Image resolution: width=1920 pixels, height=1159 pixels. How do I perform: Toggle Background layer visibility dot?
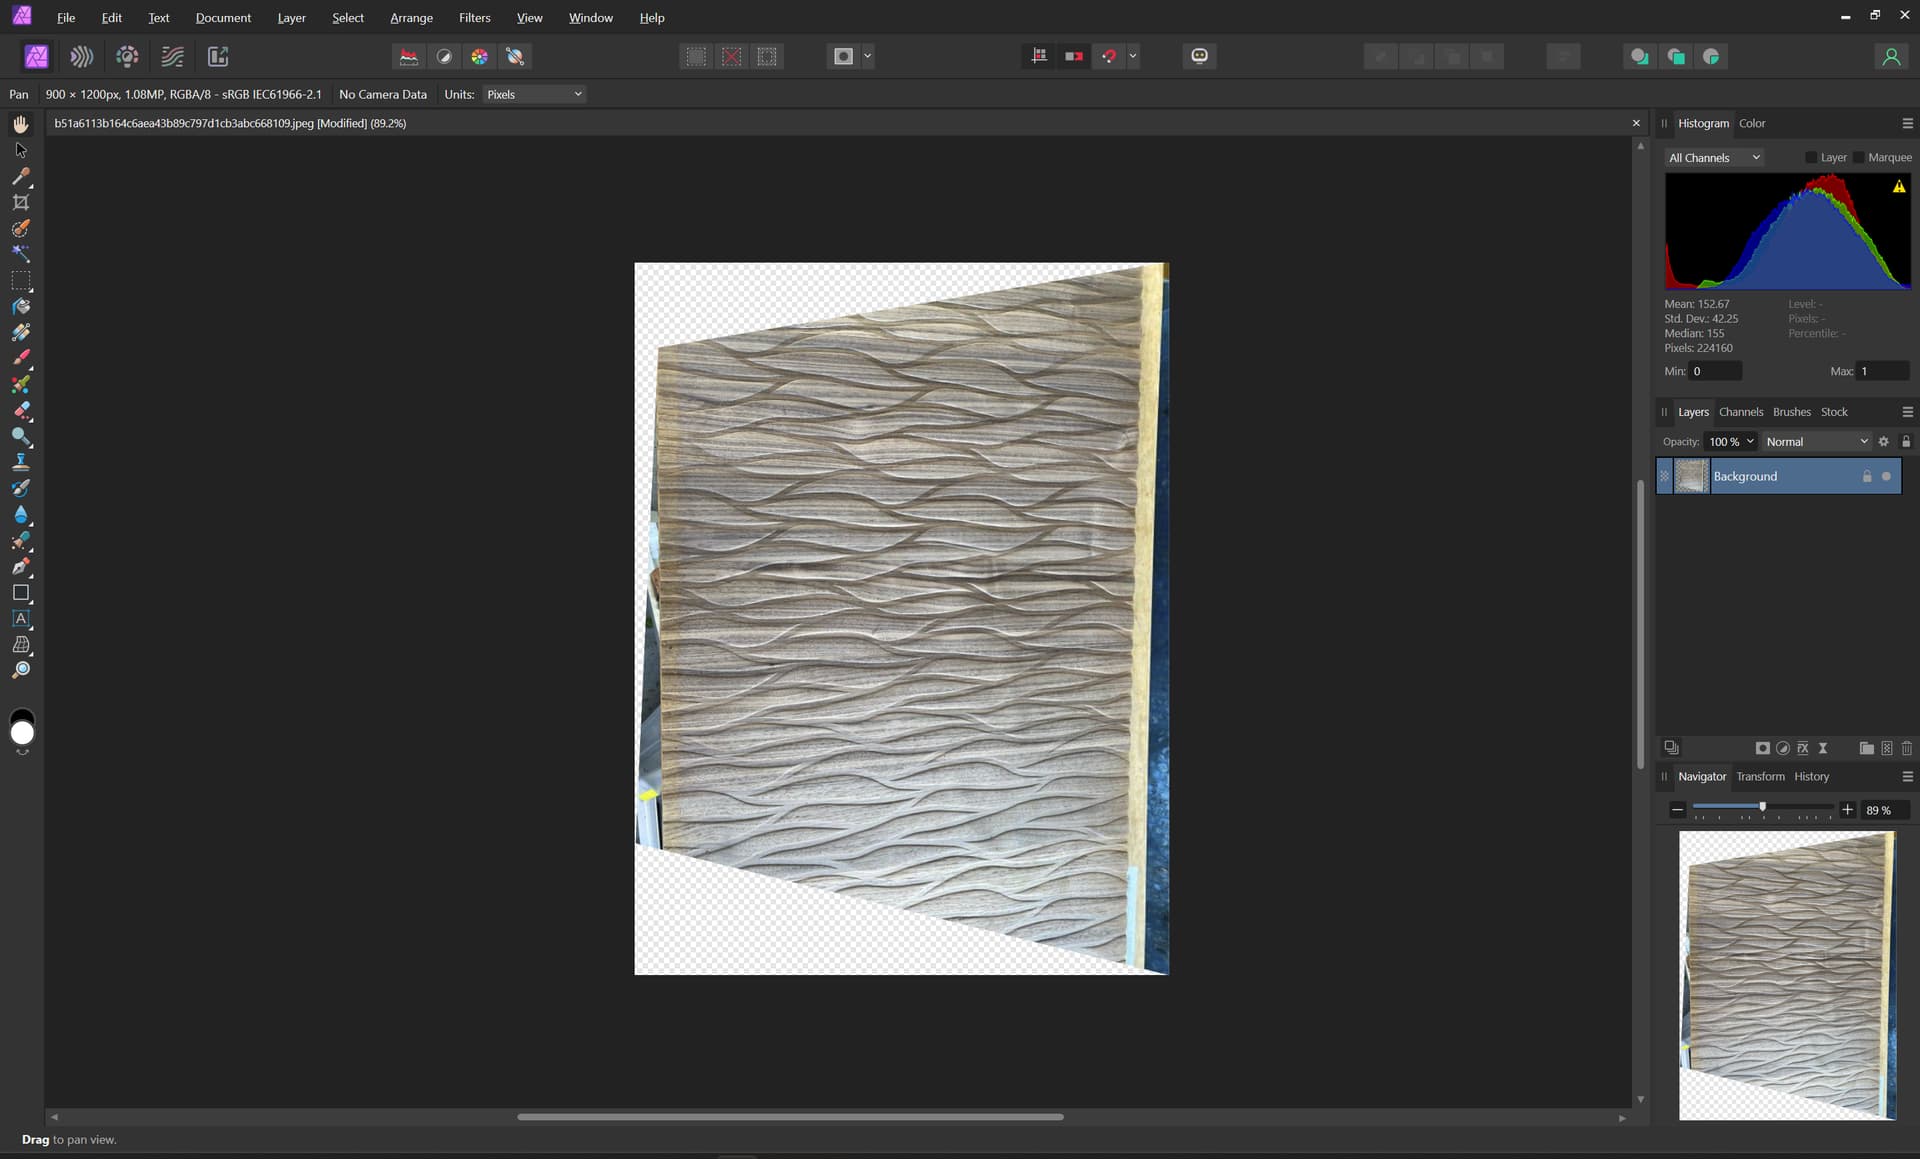pos(1887,477)
